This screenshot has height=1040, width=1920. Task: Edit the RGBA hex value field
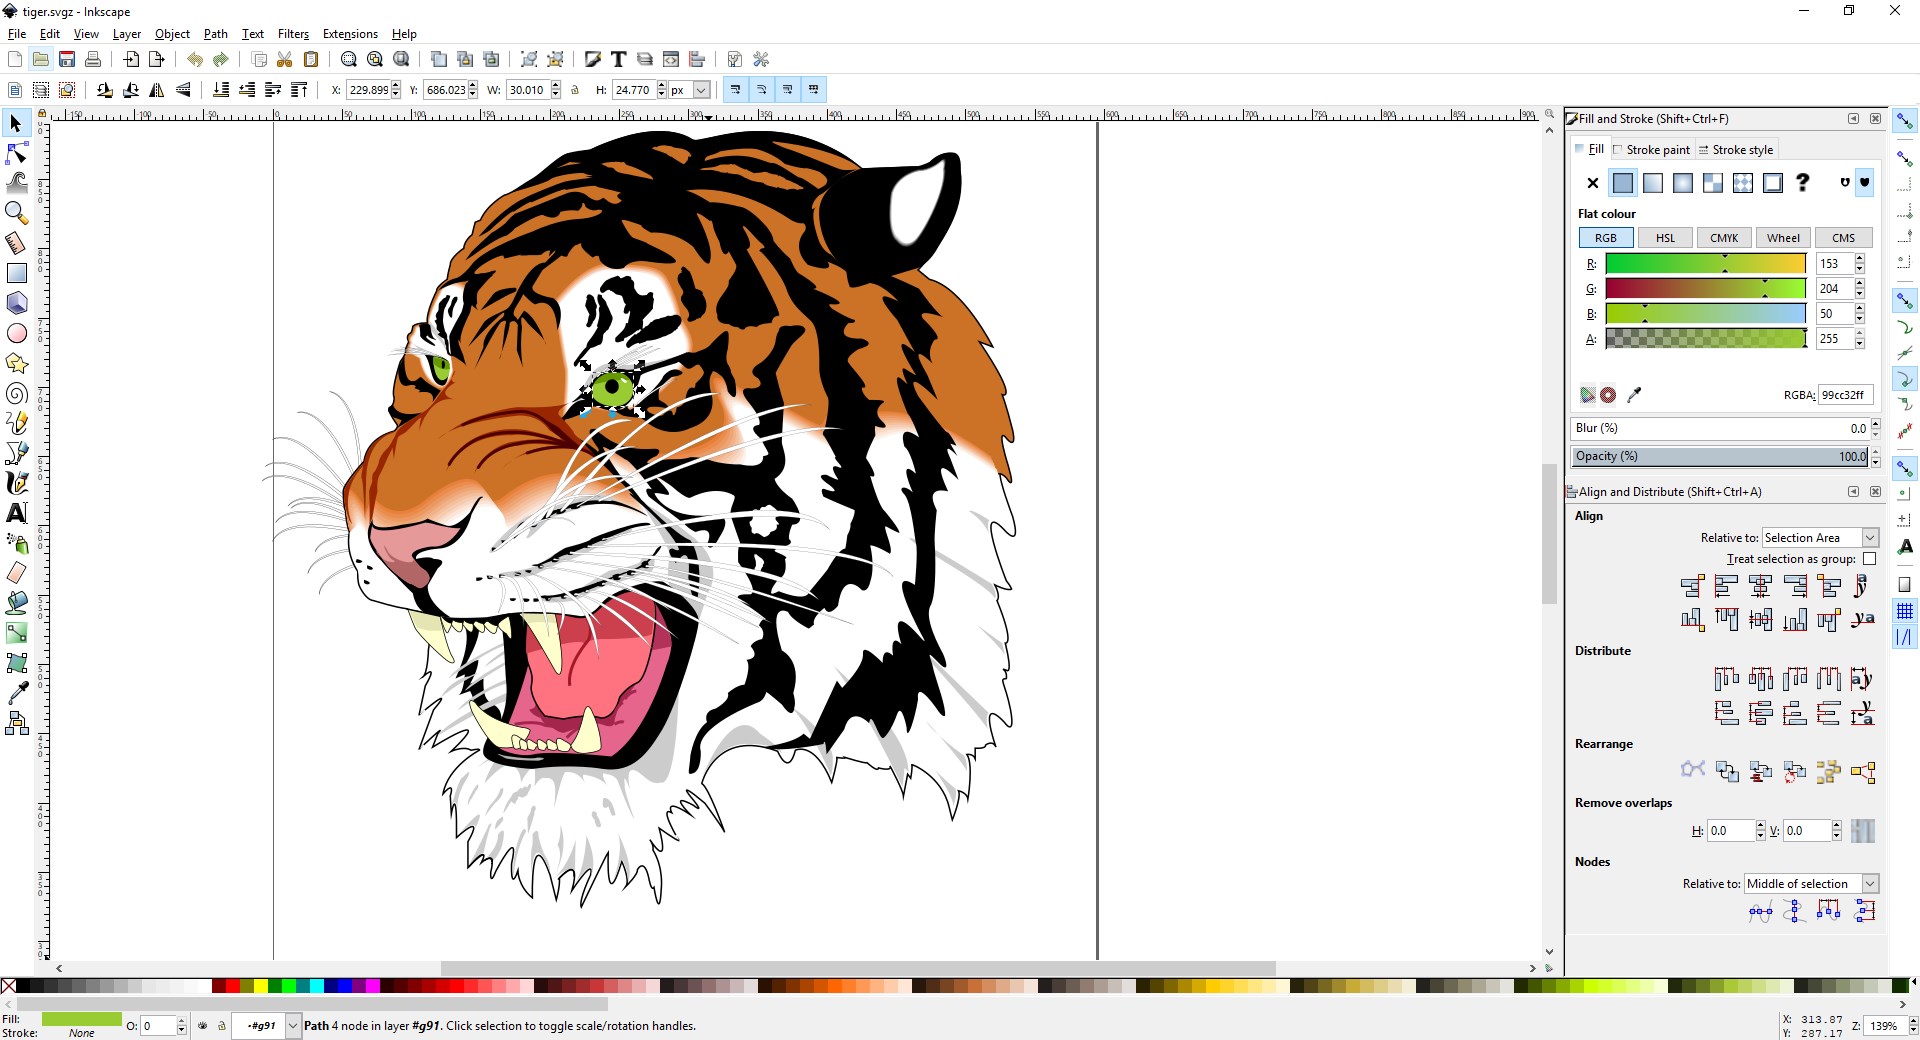pos(1845,395)
